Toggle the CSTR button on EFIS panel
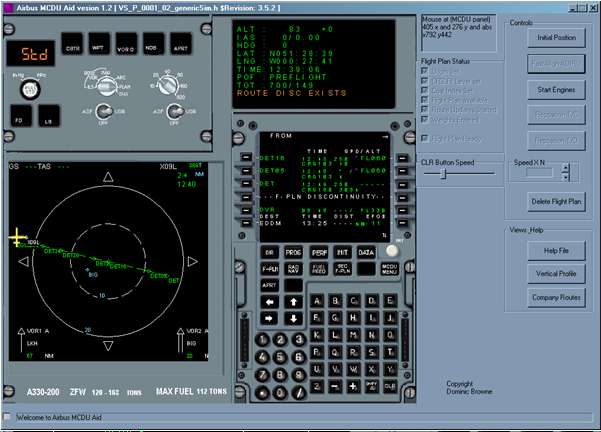Image resolution: width=601 pixels, height=432 pixels. 72,43
